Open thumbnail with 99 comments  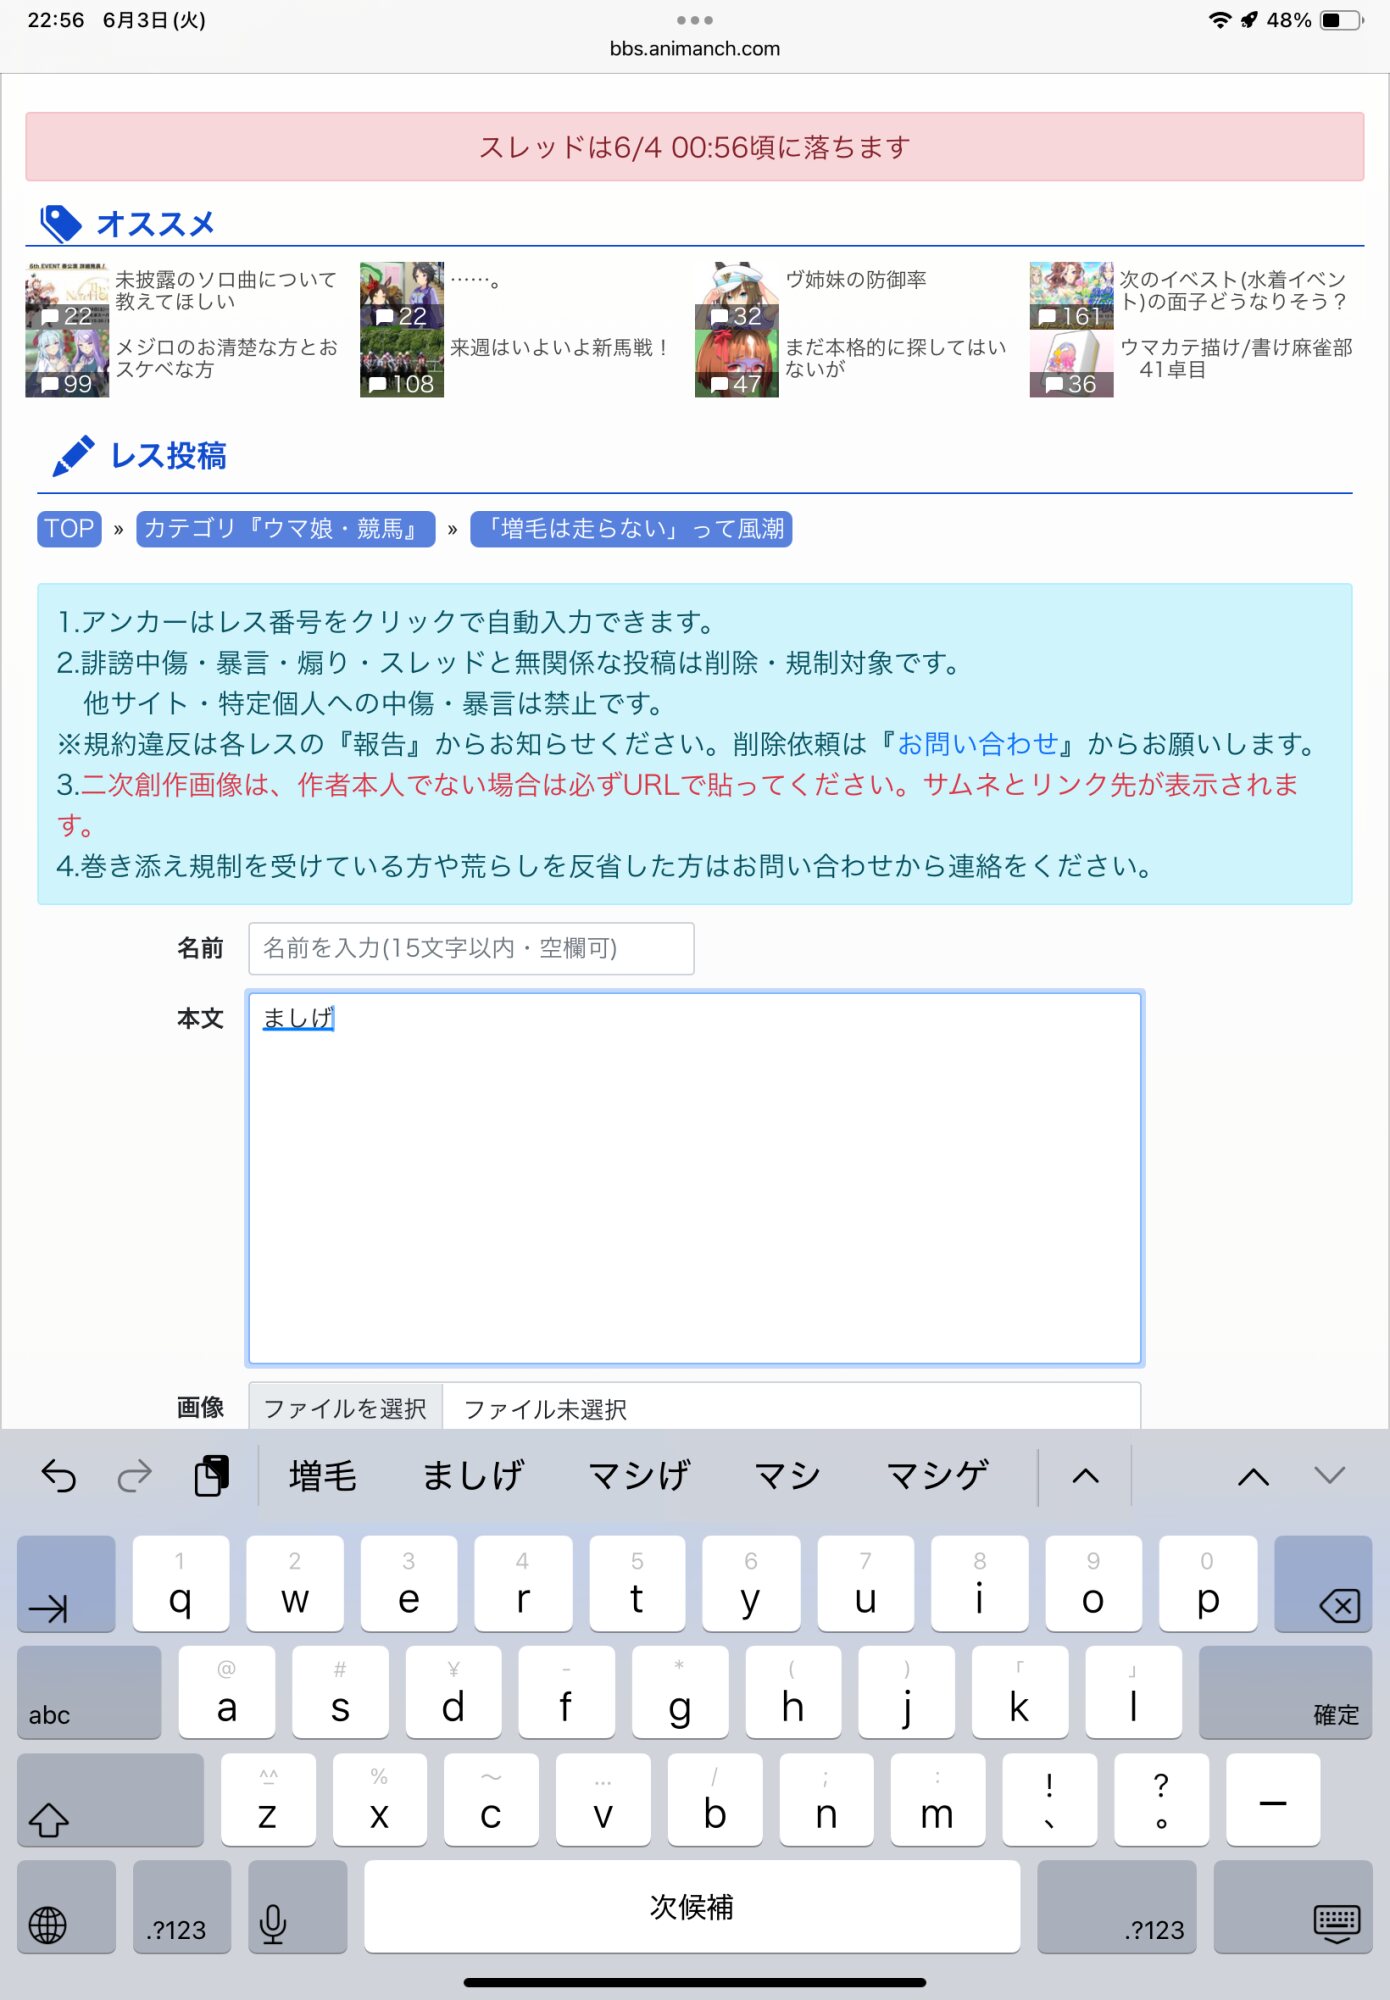(x=67, y=364)
